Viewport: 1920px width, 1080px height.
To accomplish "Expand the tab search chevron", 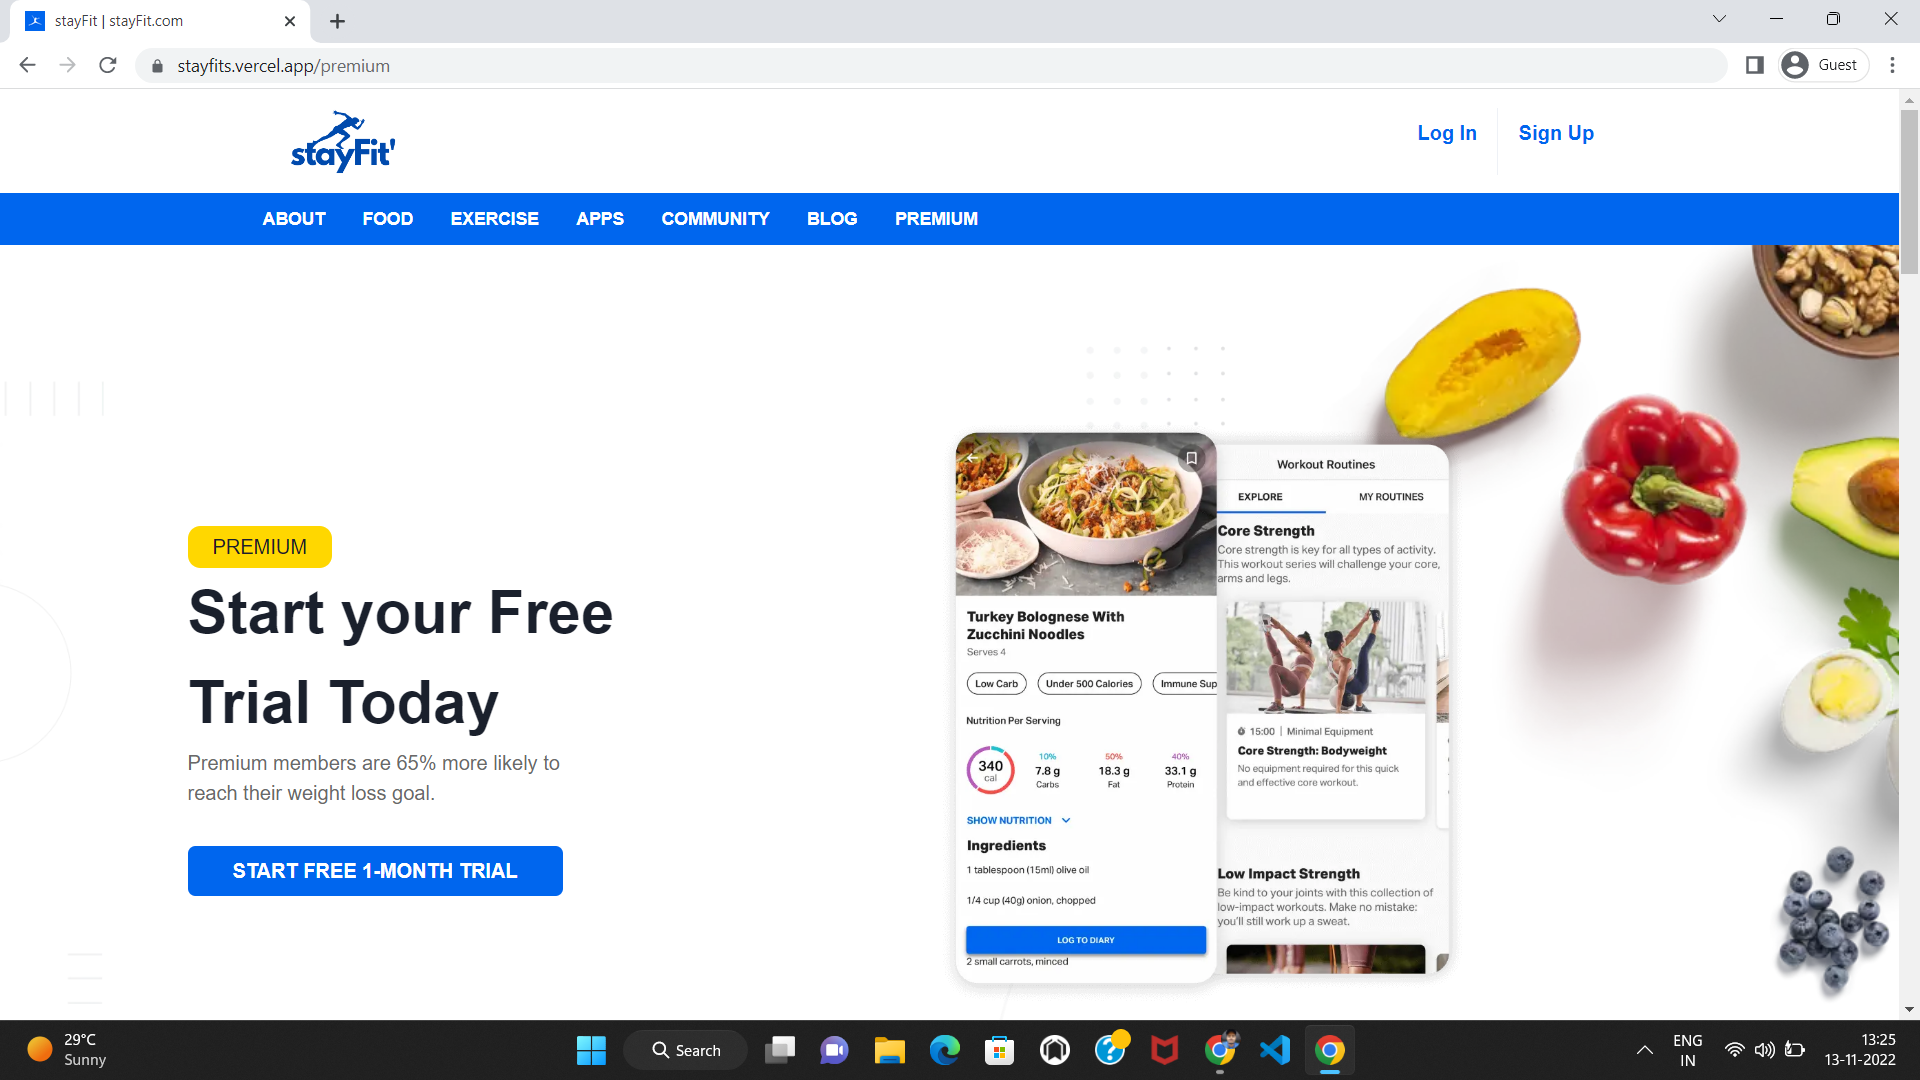I will point(1719,19).
